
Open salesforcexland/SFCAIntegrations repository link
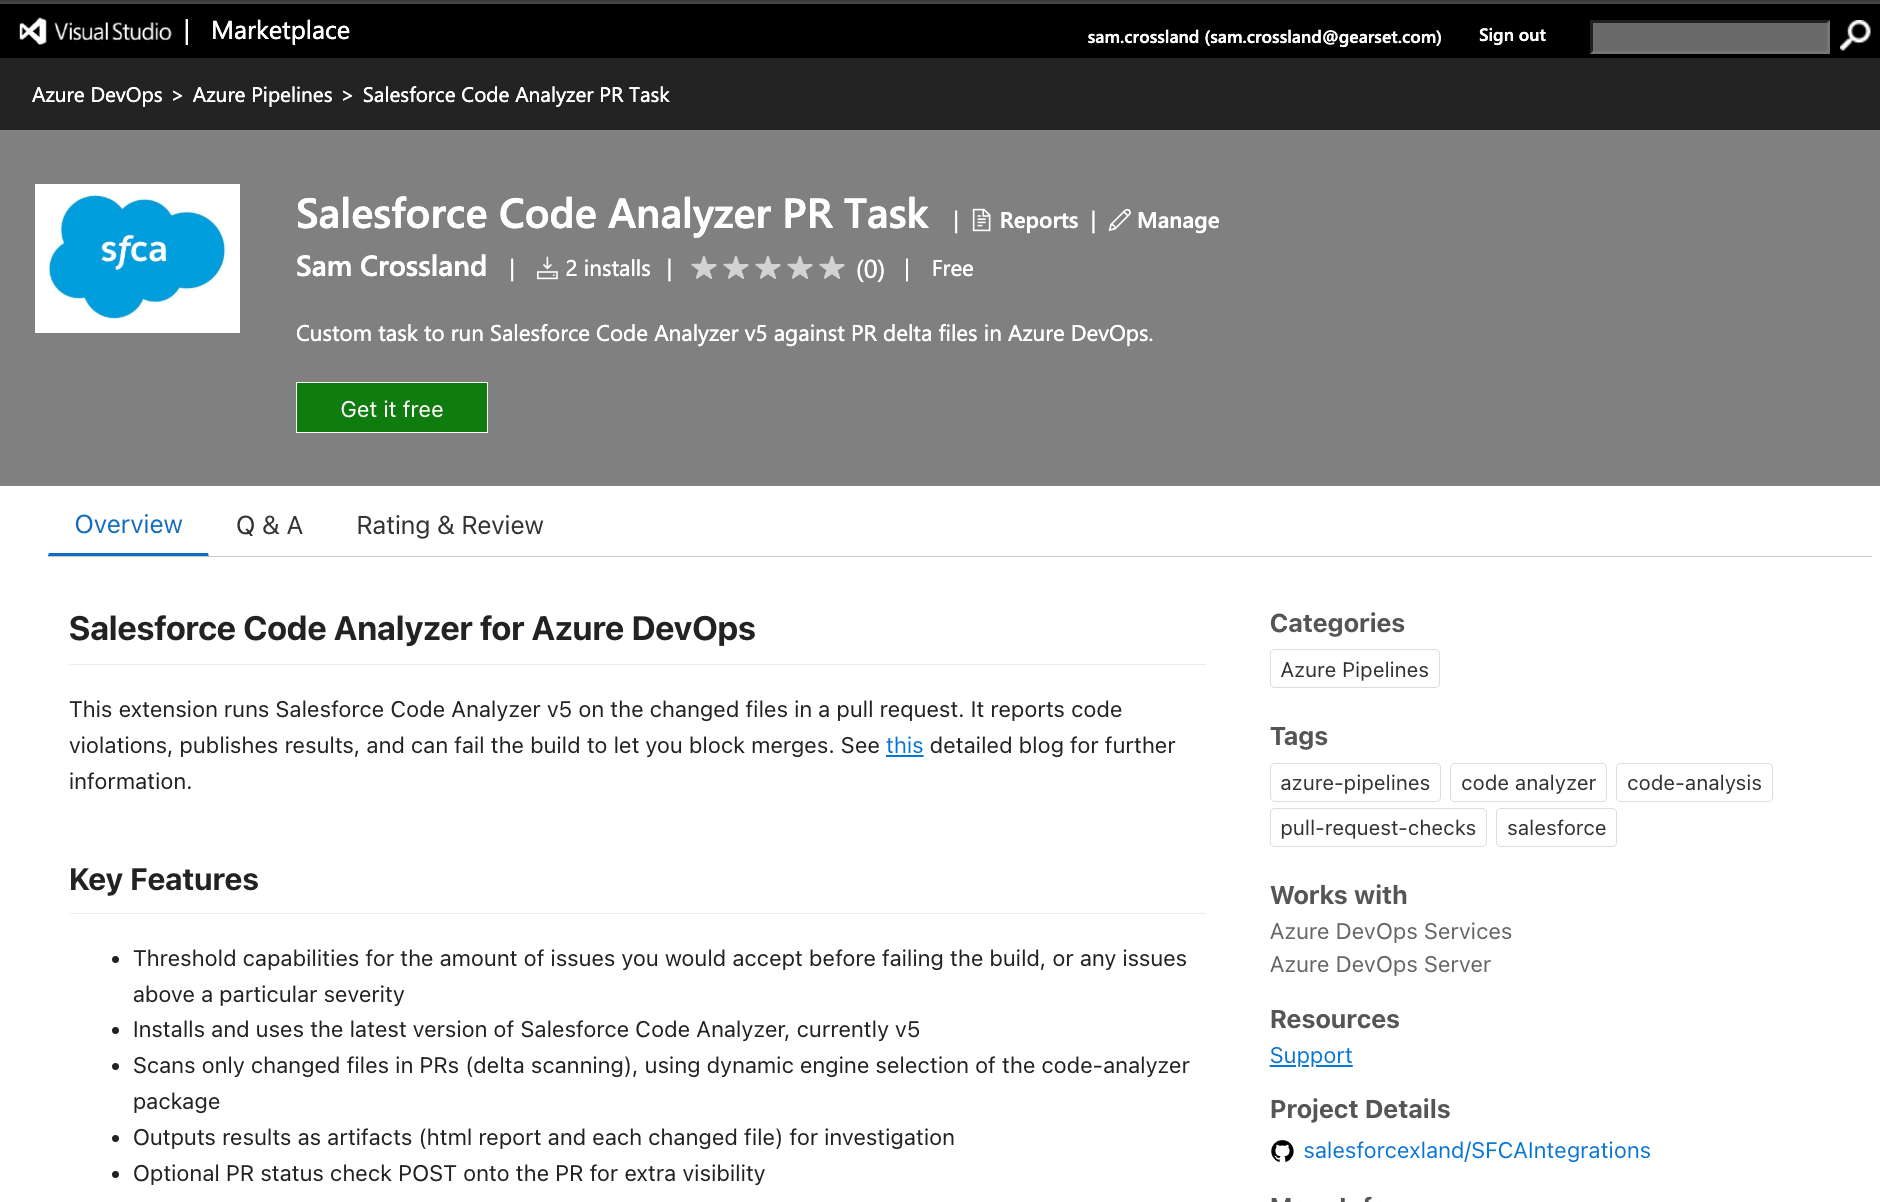tap(1476, 1151)
